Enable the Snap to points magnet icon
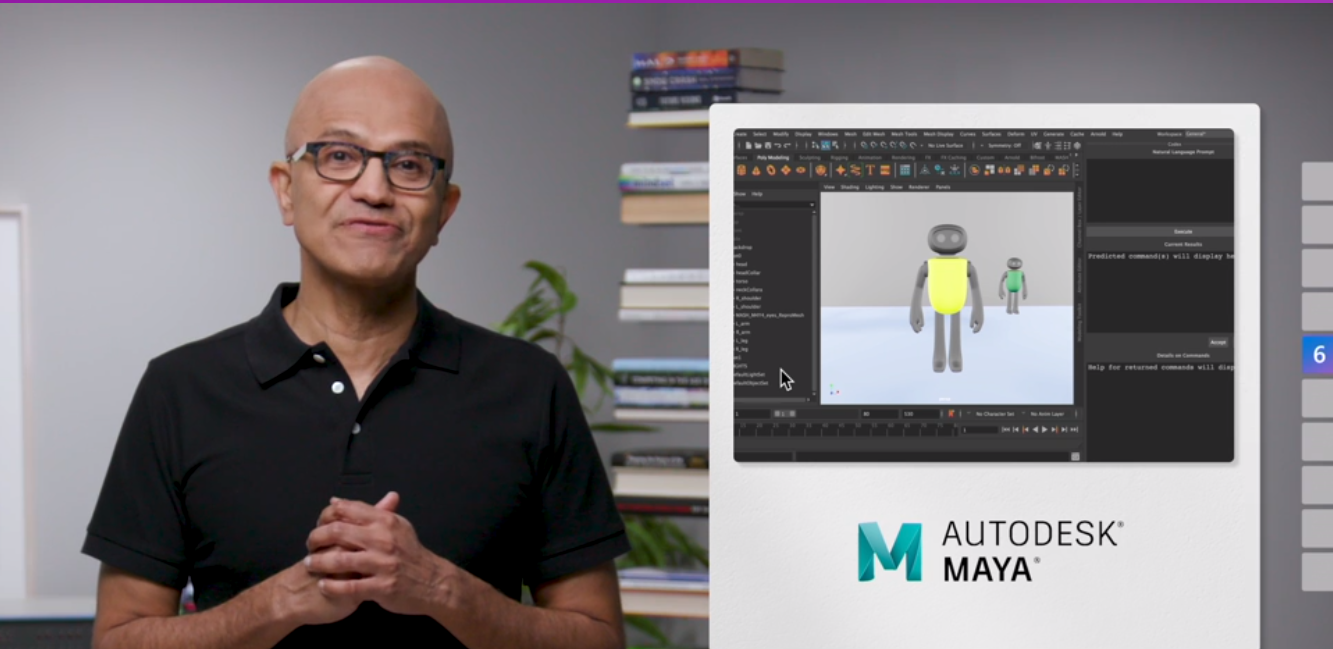The width and height of the screenshot is (1333, 649). pyautogui.click(x=884, y=146)
